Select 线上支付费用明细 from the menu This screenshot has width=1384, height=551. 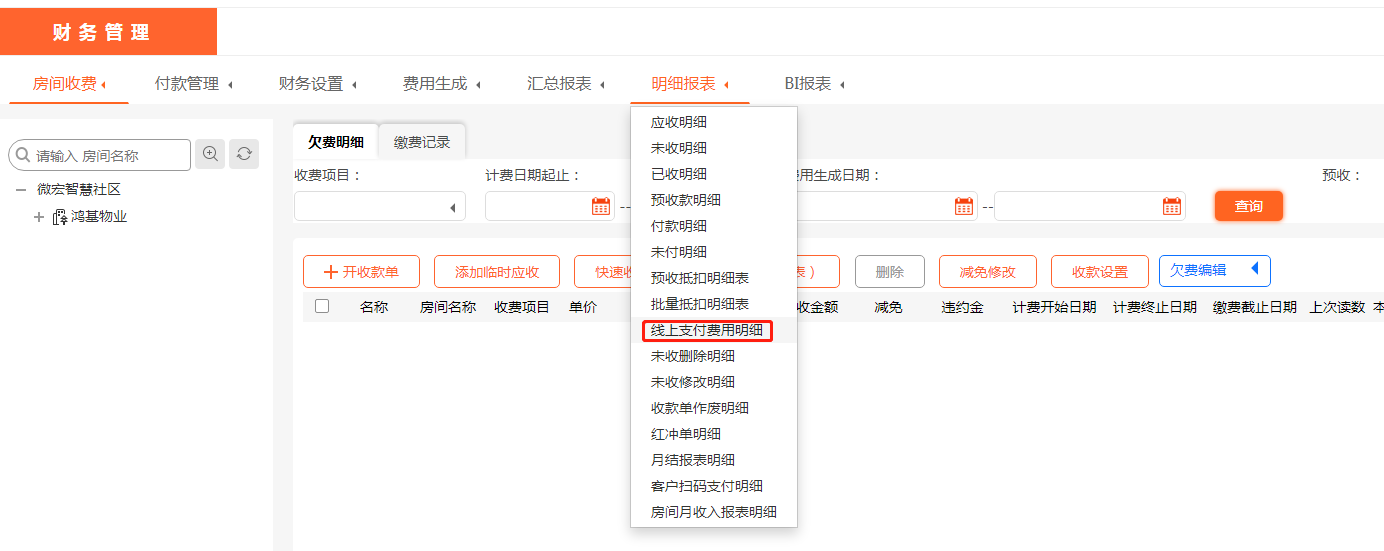click(707, 330)
